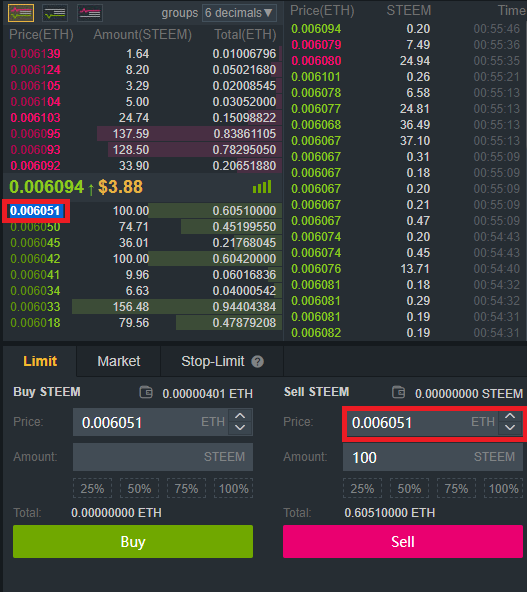Image resolution: width=527 pixels, height=592 pixels.
Task: Click trade history price 0.006077
Action: click(316, 109)
